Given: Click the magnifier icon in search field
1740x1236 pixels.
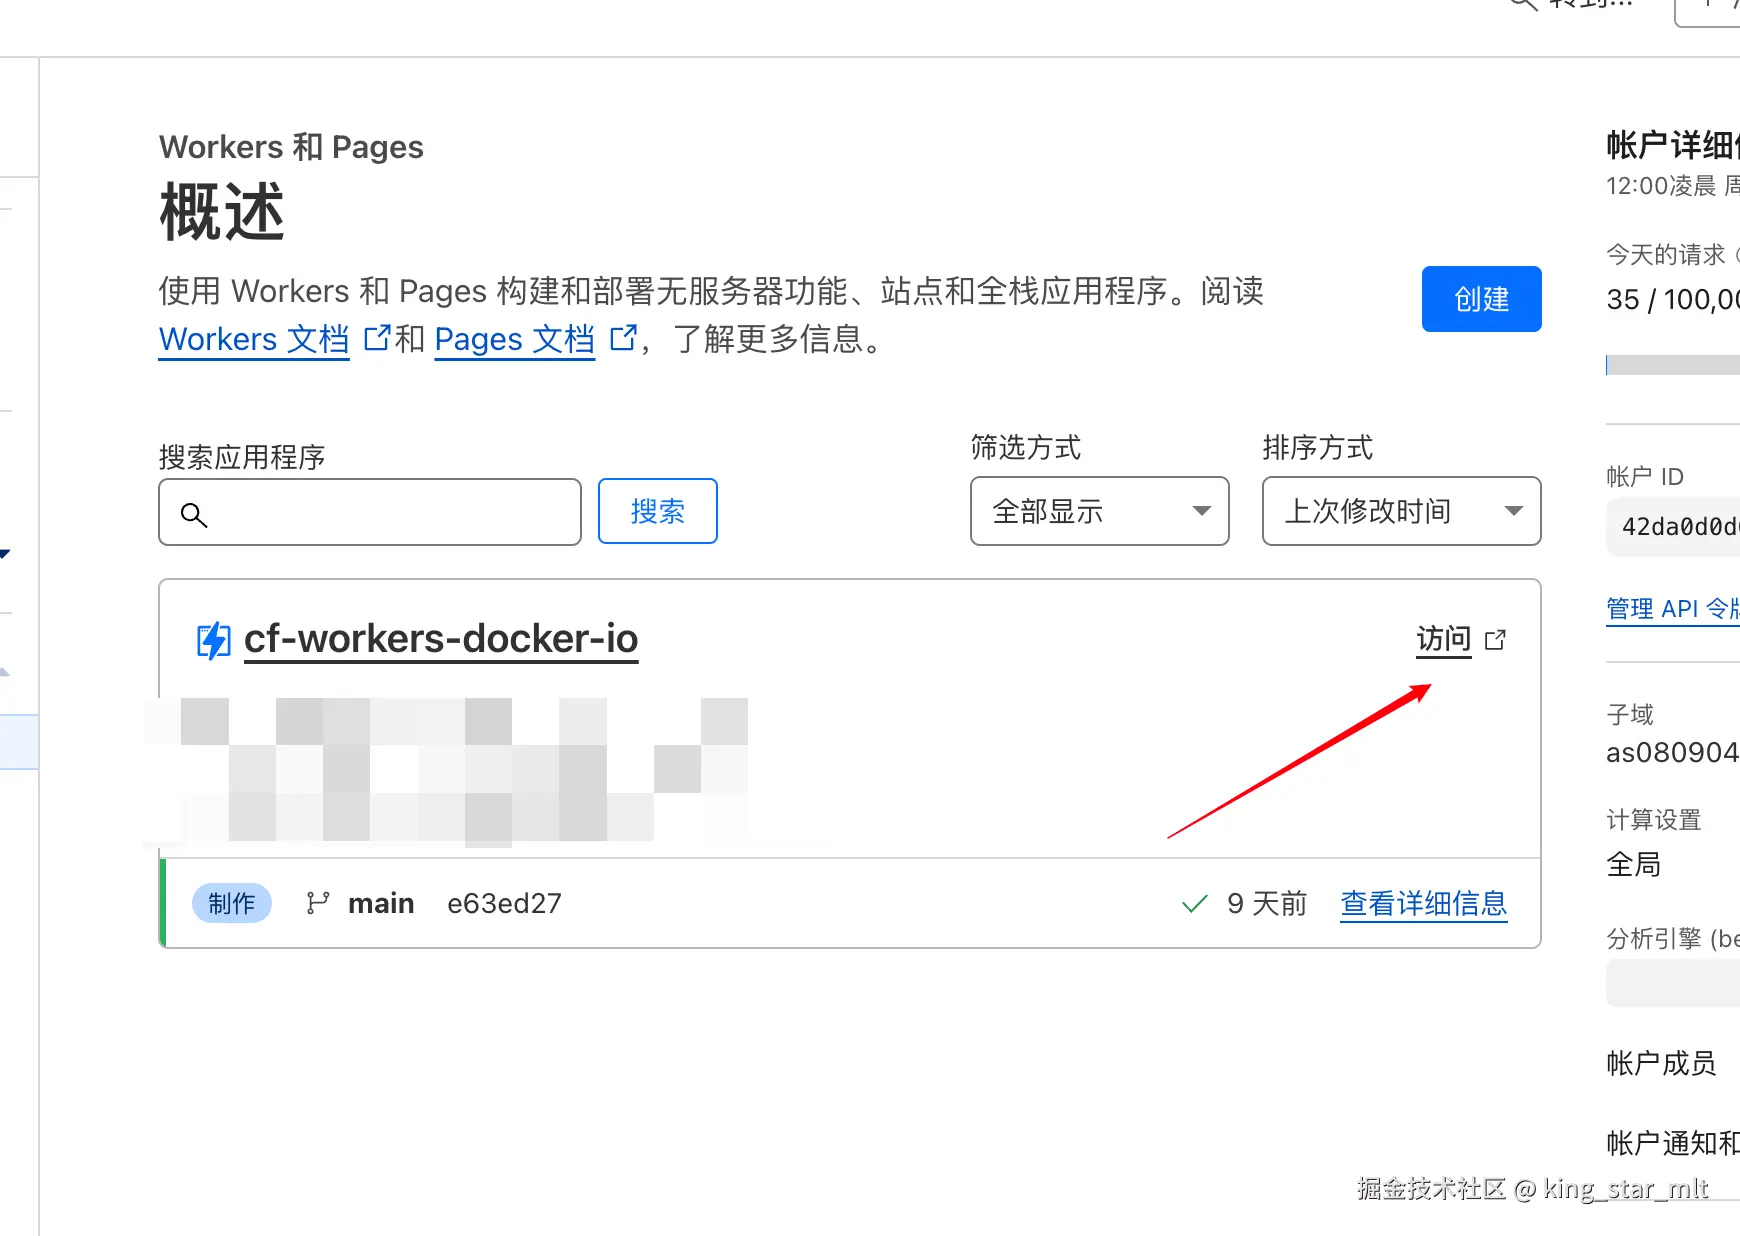Looking at the screenshot, I should point(194,514).
